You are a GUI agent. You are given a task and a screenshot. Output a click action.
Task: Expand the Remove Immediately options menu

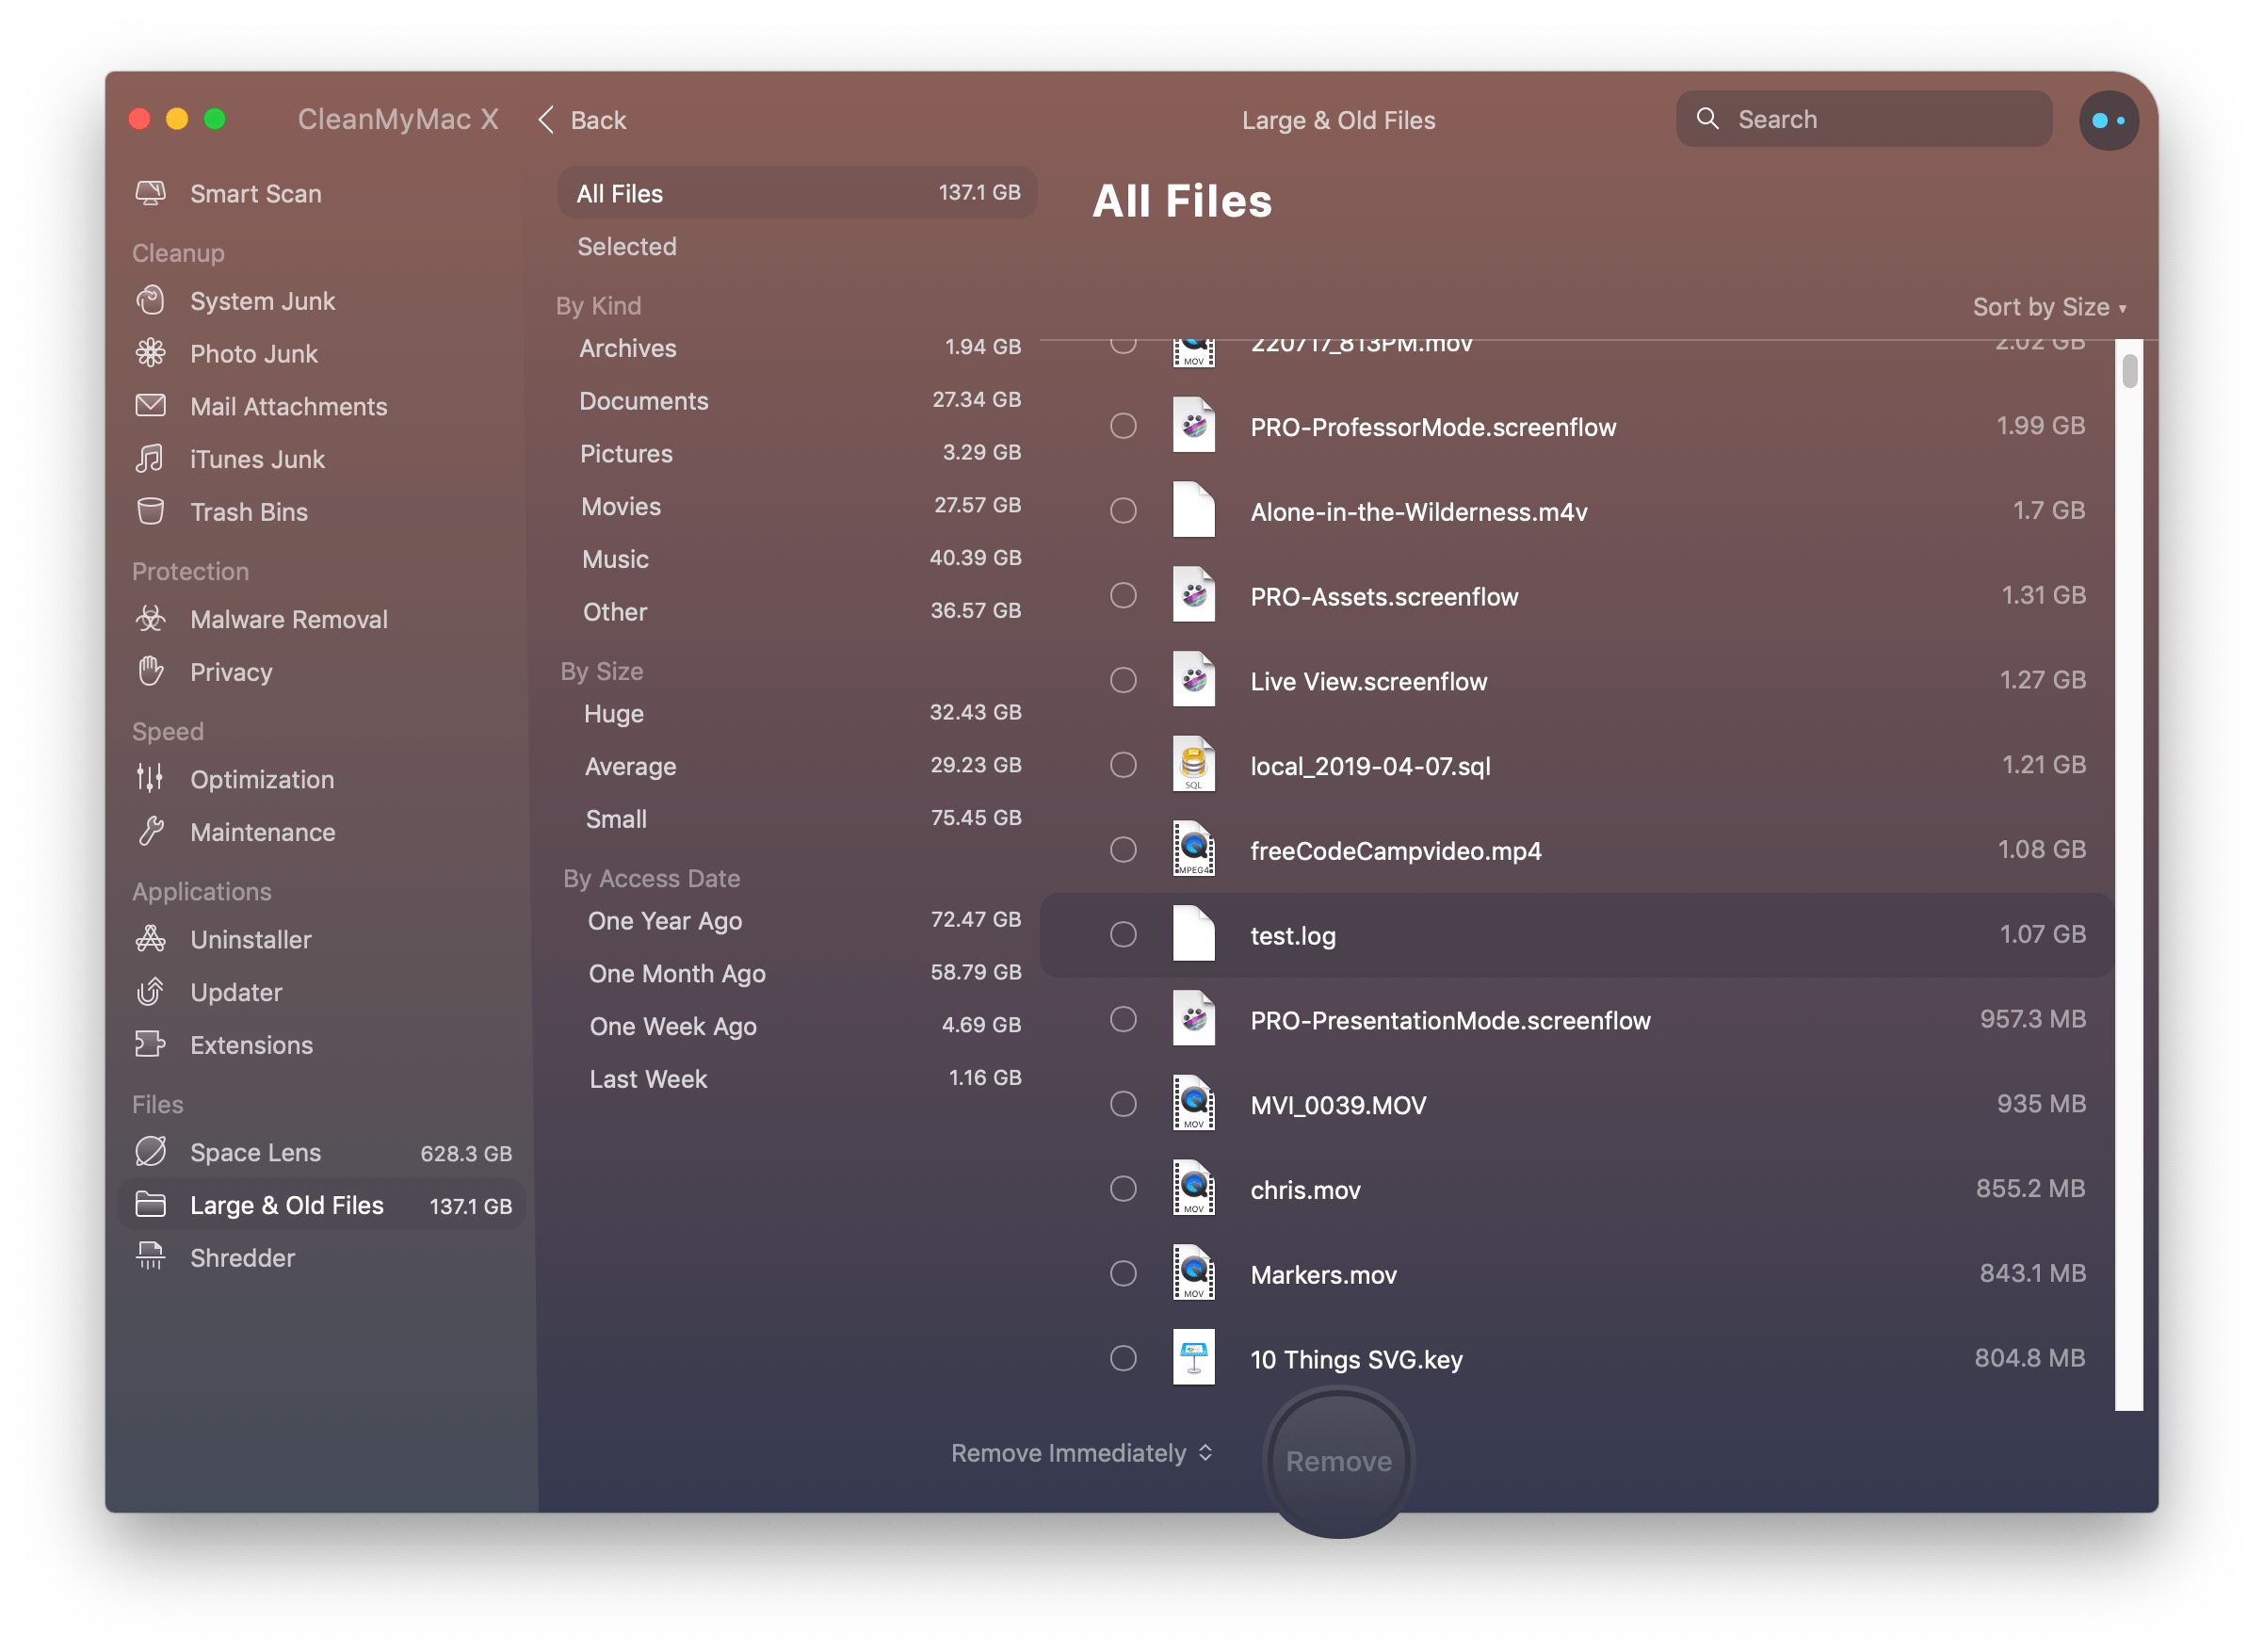click(1082, 1453)
